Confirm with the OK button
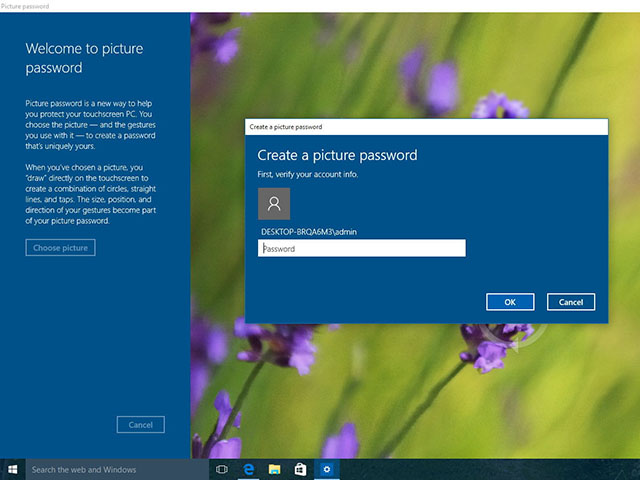 point(510,302)
